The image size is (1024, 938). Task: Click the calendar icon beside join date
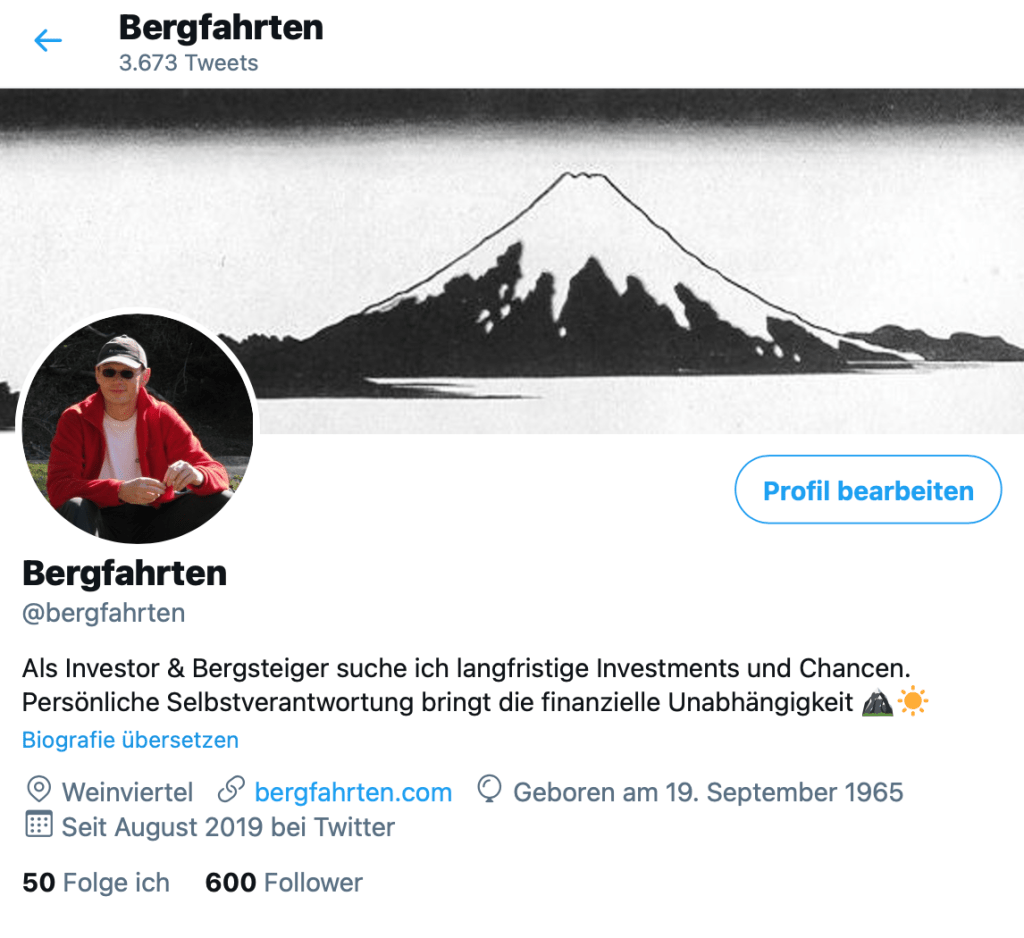pyautogui.click(x=39, y=824)
